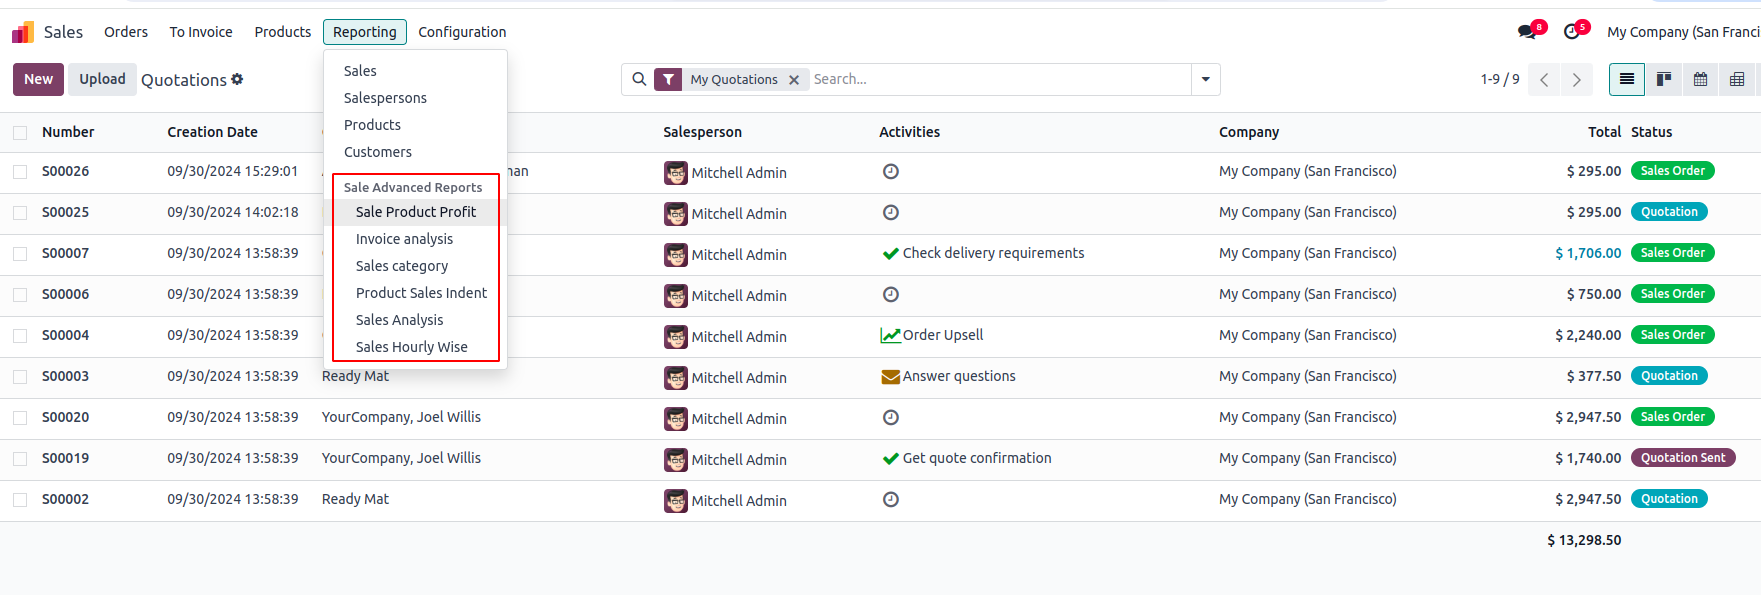Choose Sale Product Profit report
This screenshot has height=595, width=1761.
click(416, 212)
